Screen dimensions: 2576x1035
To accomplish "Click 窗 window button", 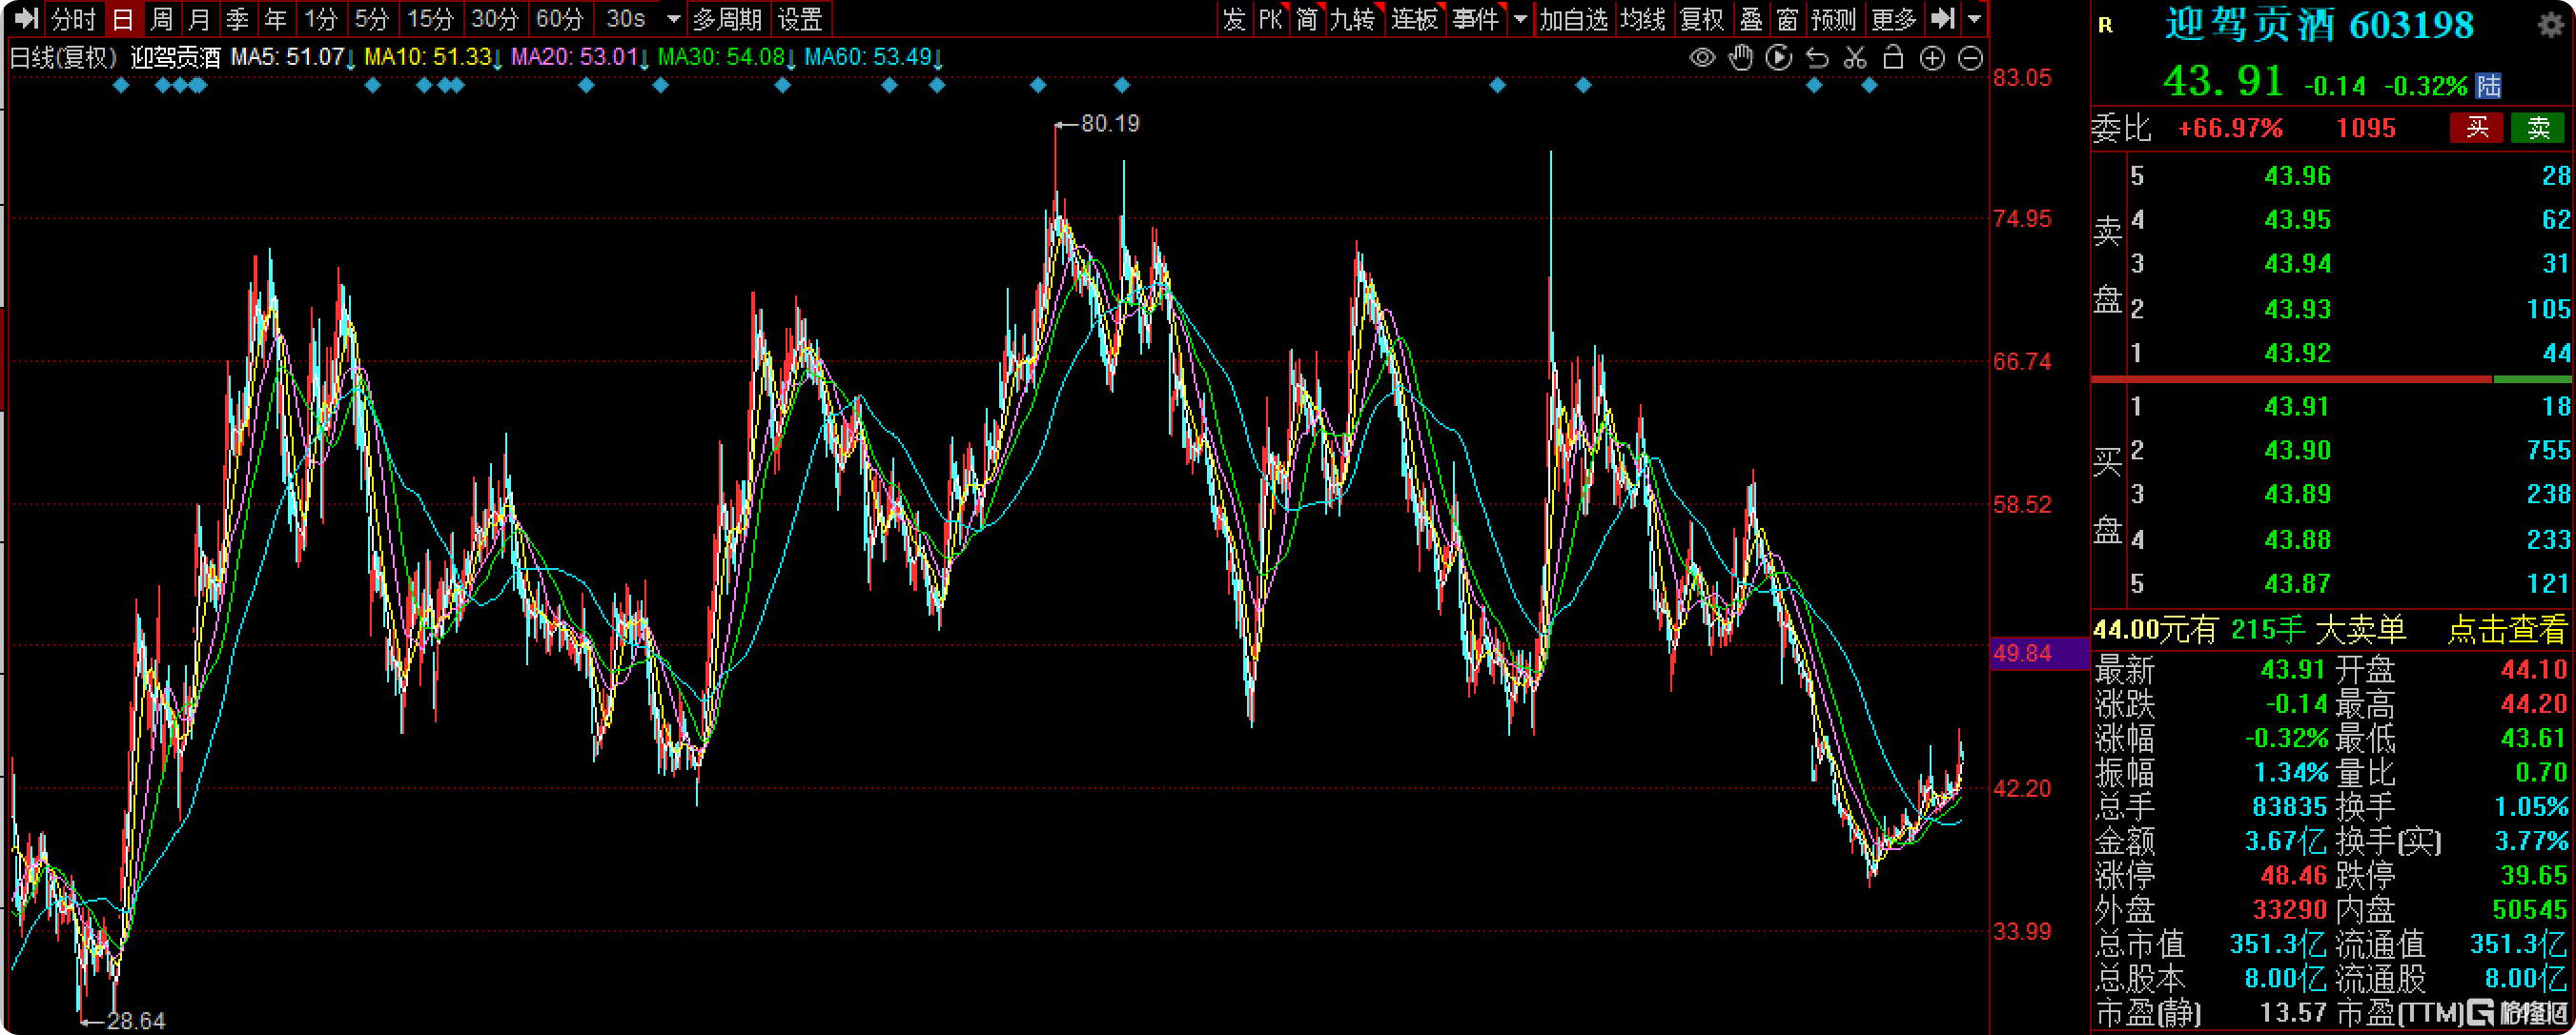I will 1788,19.
